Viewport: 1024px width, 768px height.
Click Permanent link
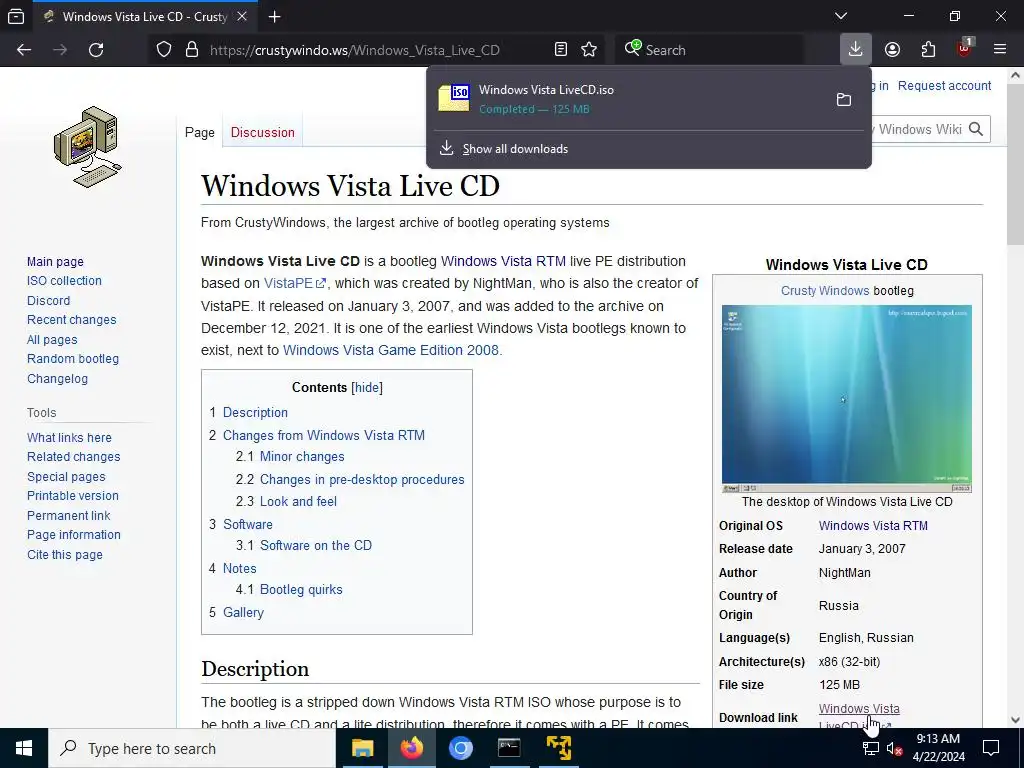[x=69, y=516]
